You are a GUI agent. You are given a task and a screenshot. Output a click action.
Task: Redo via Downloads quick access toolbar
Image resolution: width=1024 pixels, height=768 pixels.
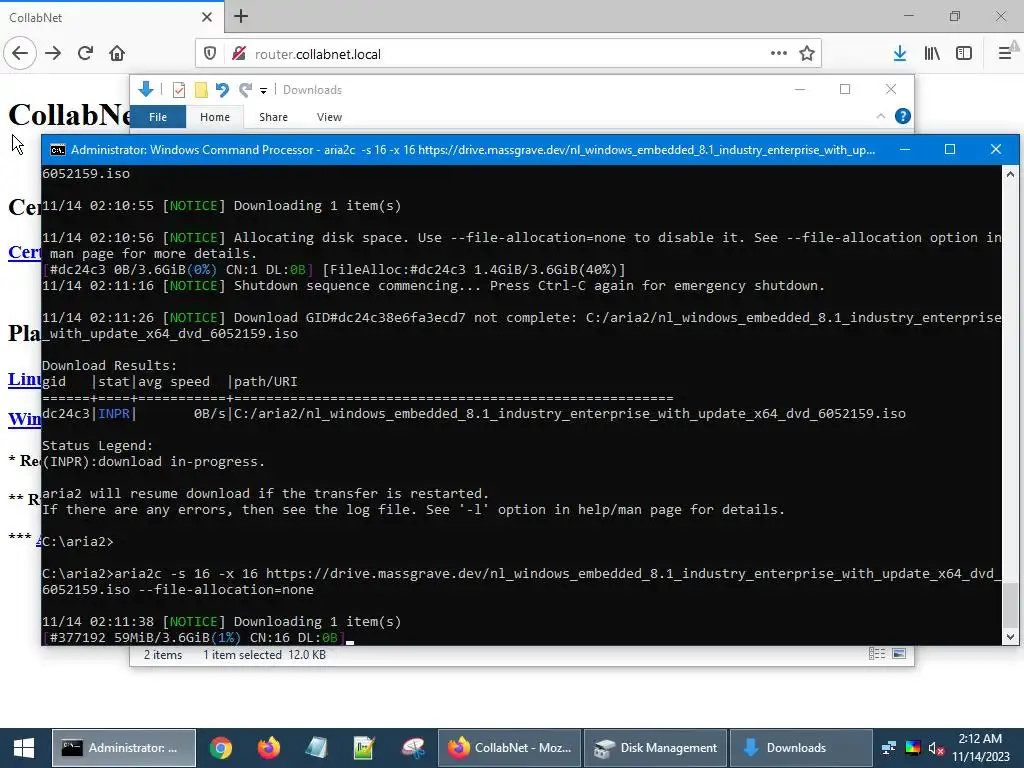click(x=245, y=90)
